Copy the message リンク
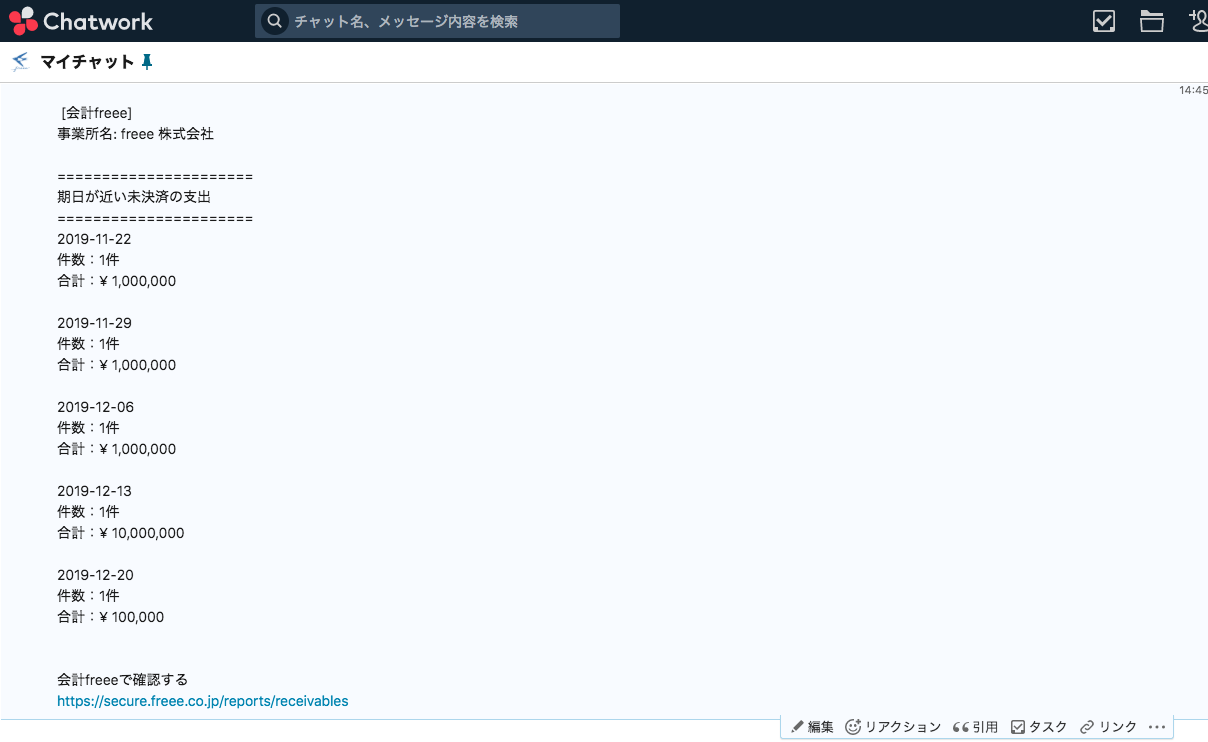The image size is (1208, 742). 1108,727
